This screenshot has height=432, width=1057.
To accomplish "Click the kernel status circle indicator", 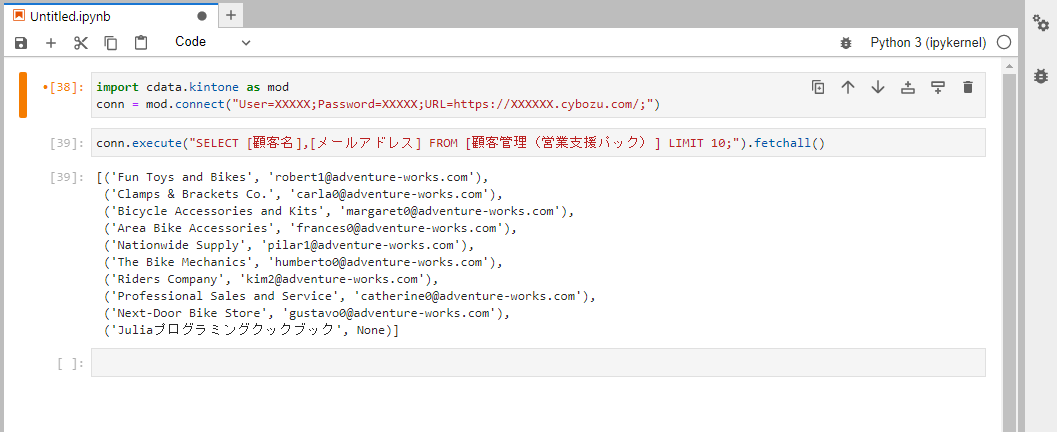I will [1004, 43].
